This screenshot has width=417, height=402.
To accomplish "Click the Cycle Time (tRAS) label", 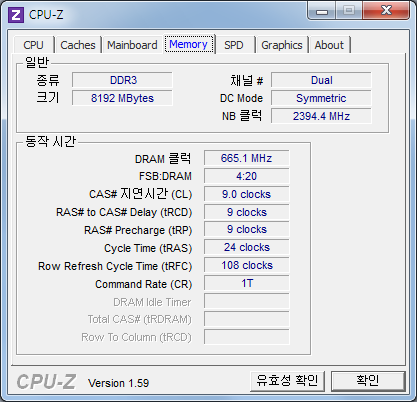I will 148,248.
